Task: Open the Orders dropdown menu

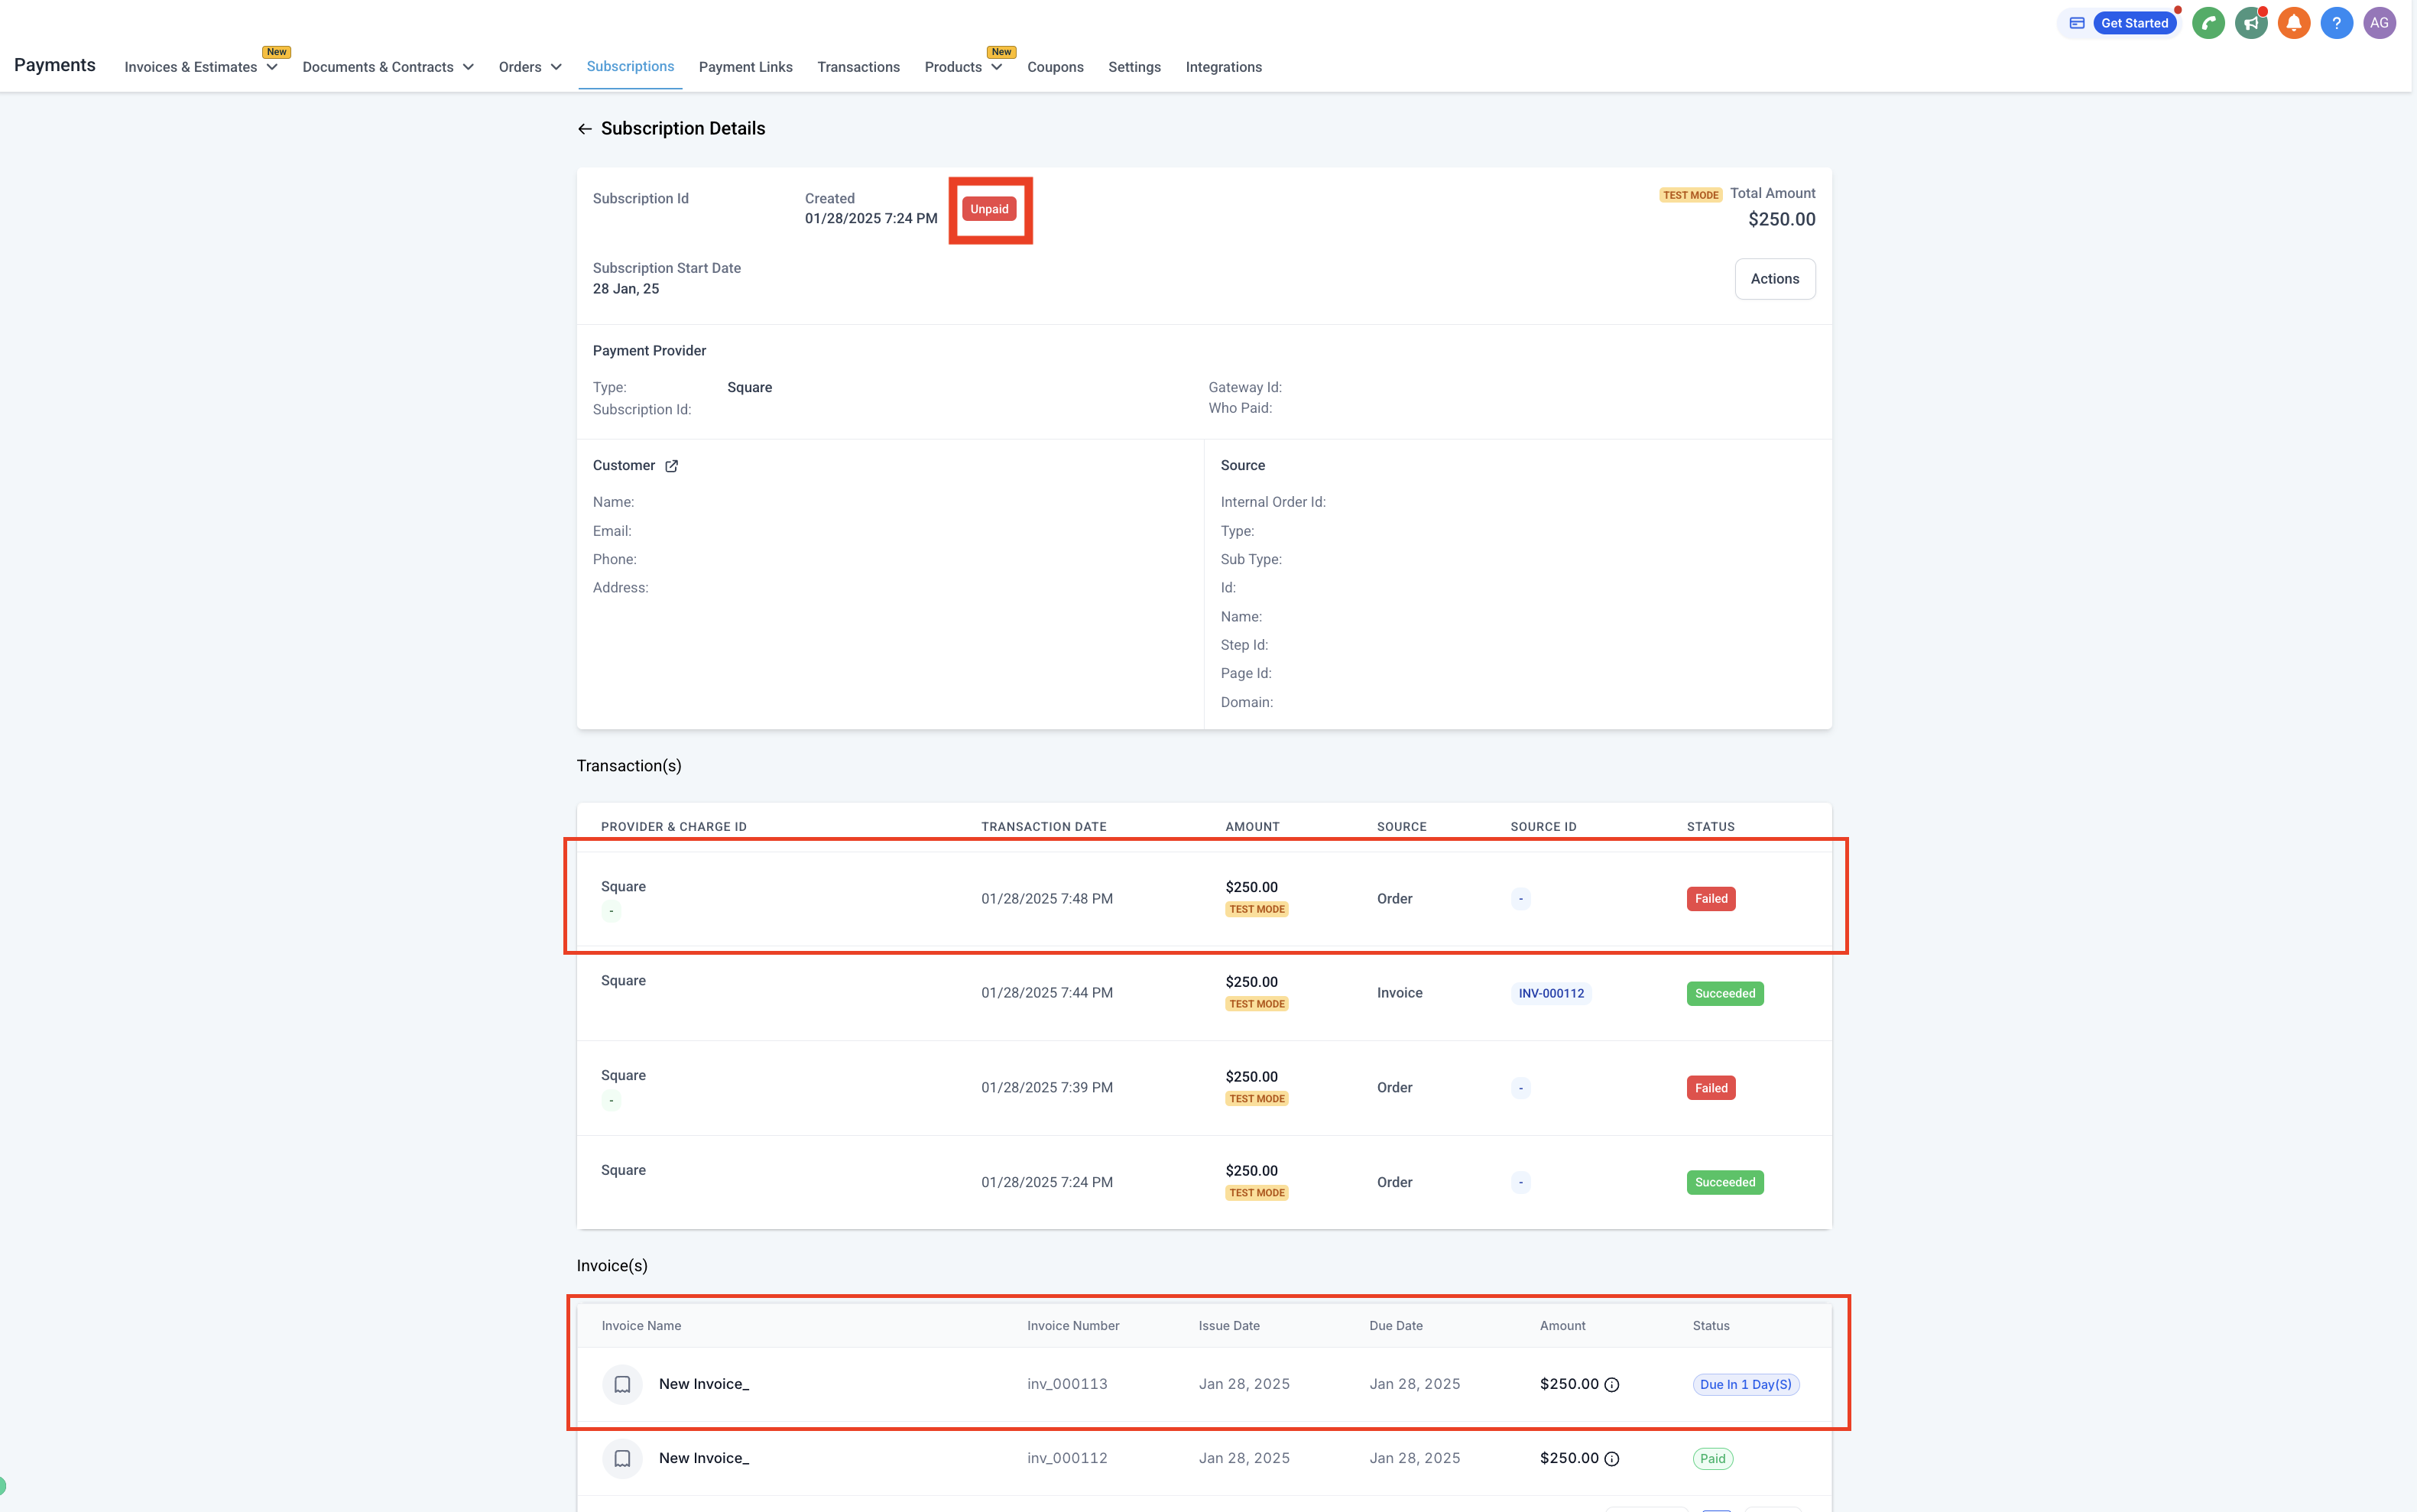Action: (530, 67)
